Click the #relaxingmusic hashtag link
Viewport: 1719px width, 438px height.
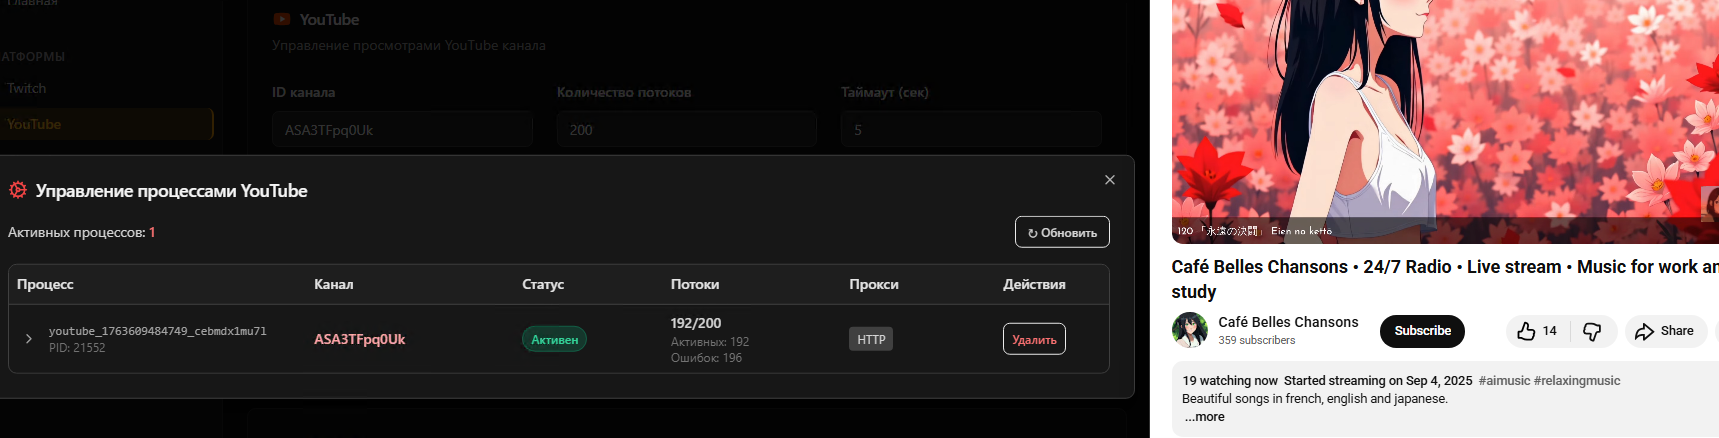(x=1577, y=381)
